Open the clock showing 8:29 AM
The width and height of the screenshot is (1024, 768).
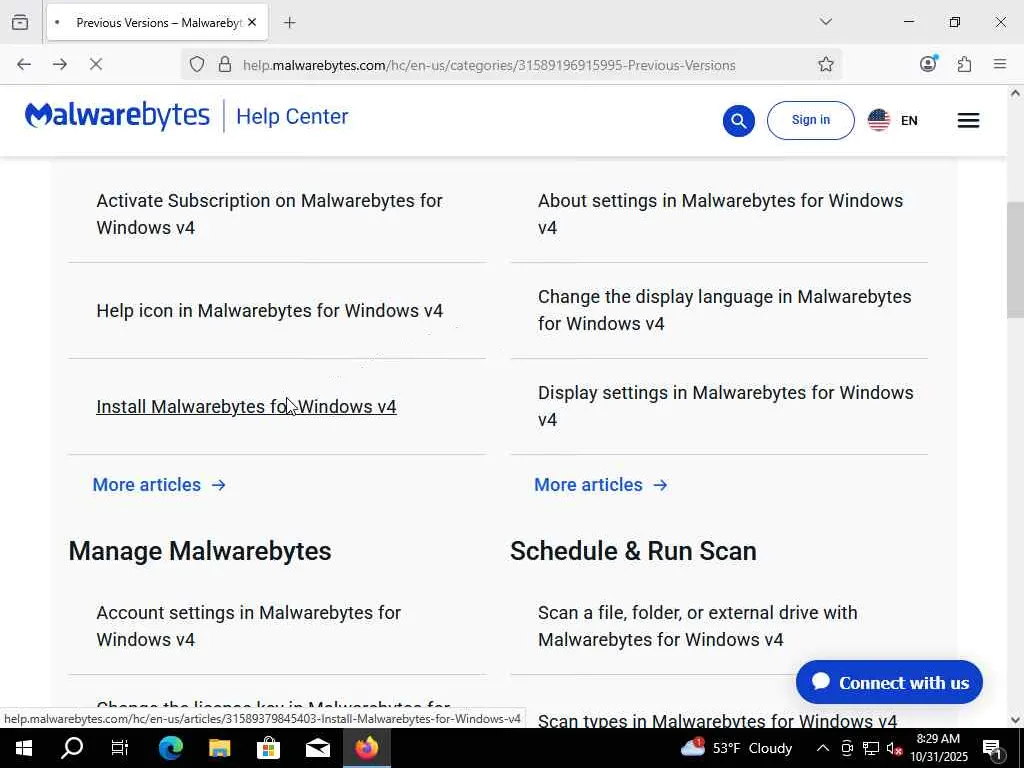pos(938,748)
